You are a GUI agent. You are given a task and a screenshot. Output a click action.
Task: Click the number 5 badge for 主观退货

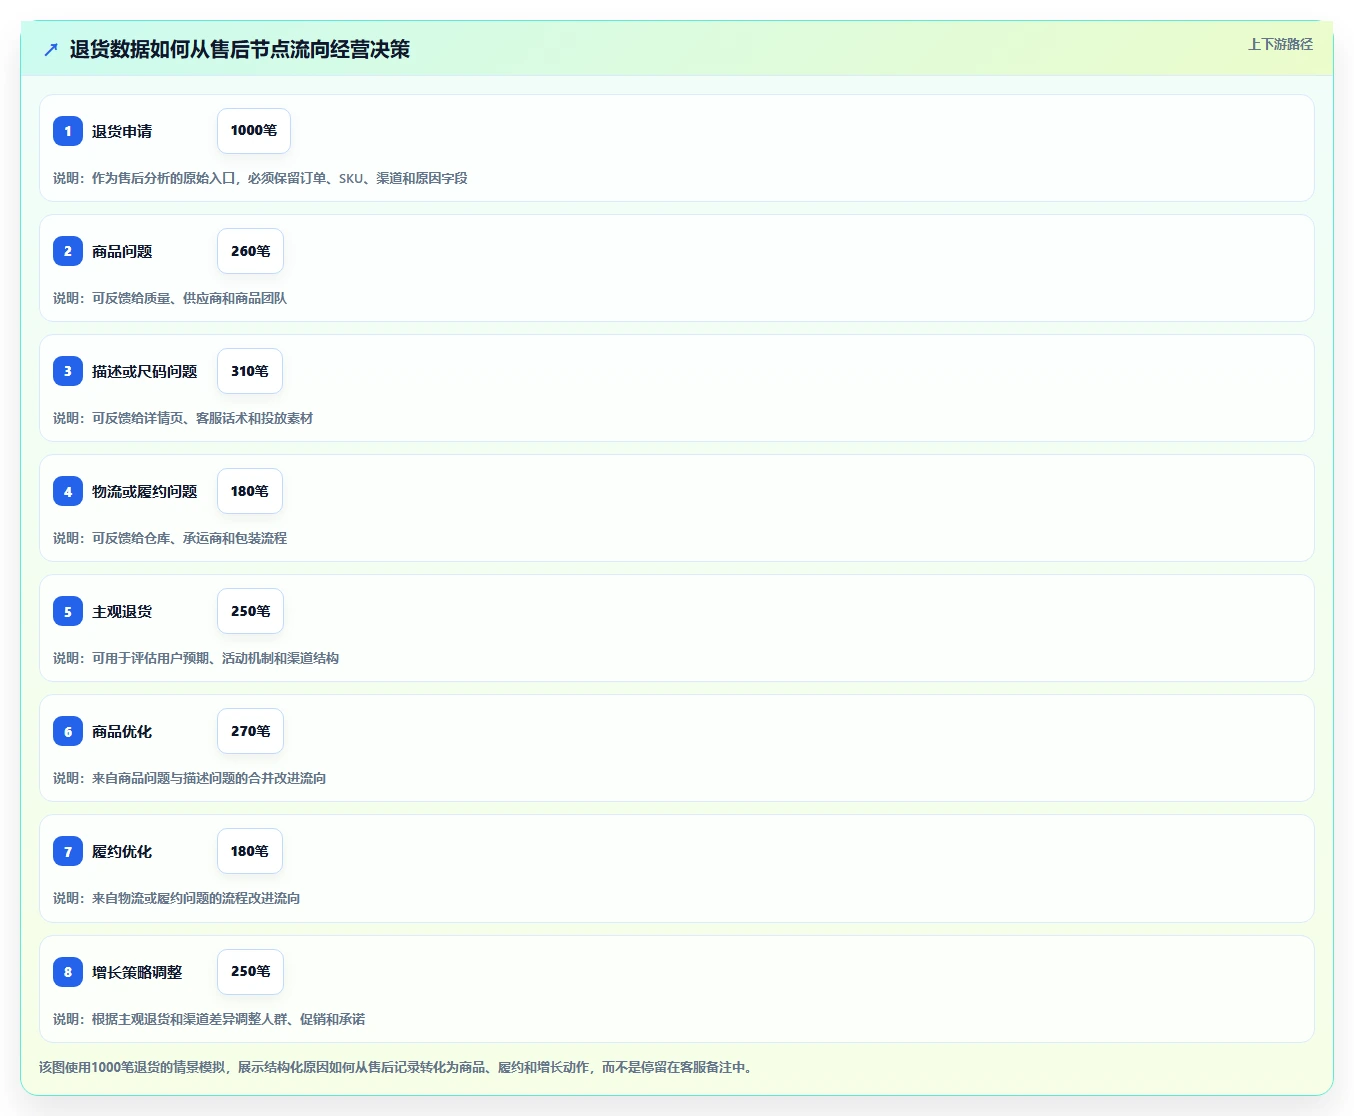[68, 611]
